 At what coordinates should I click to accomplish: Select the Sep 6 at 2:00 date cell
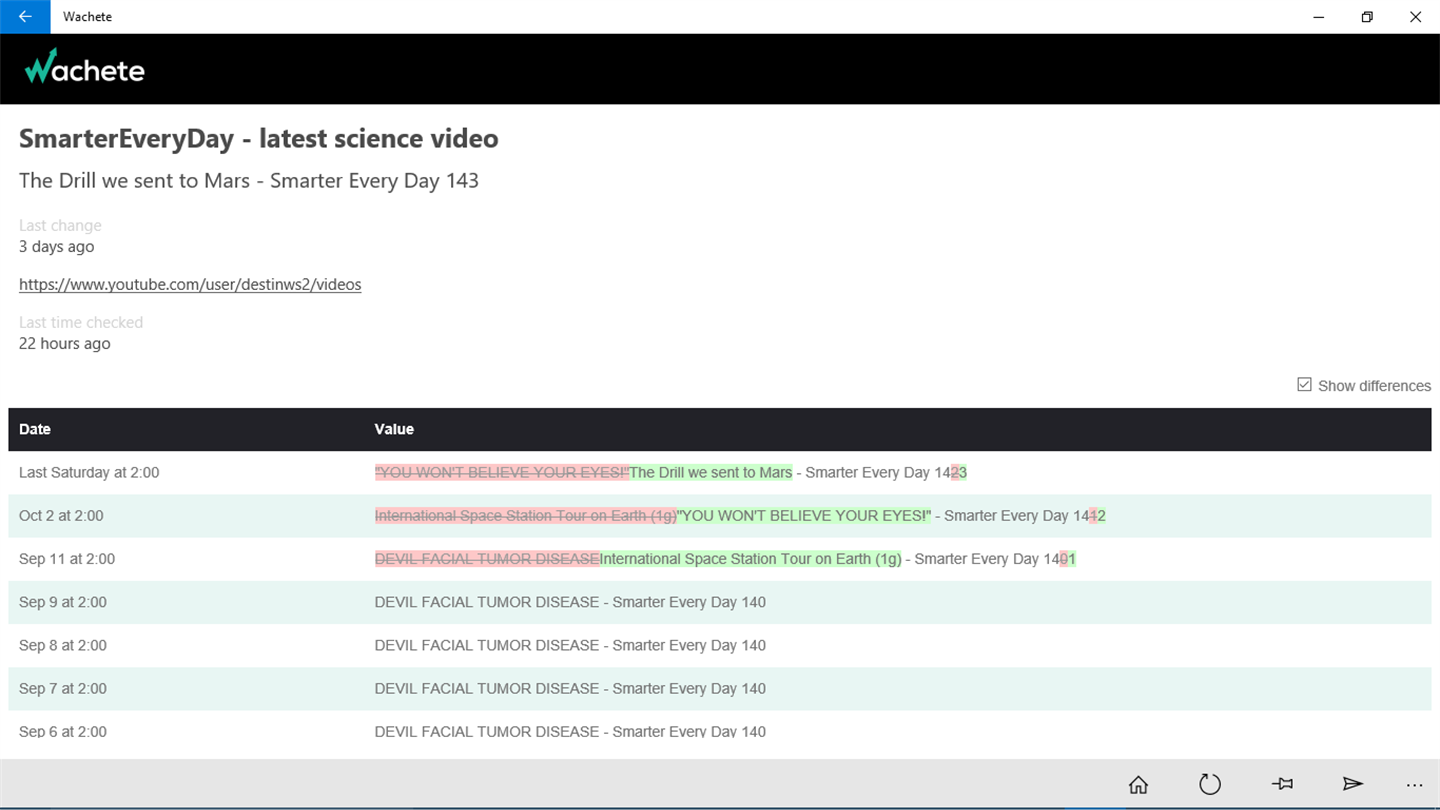point(63,731)
